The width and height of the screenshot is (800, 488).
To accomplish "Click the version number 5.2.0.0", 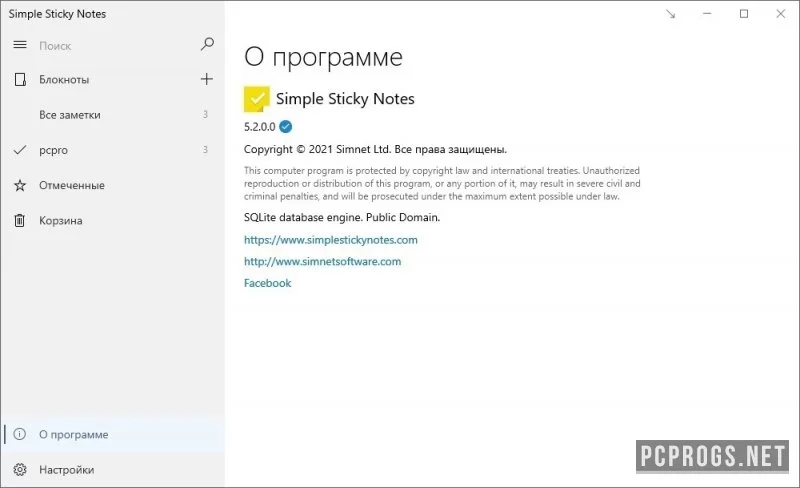I will click(260, 127).
